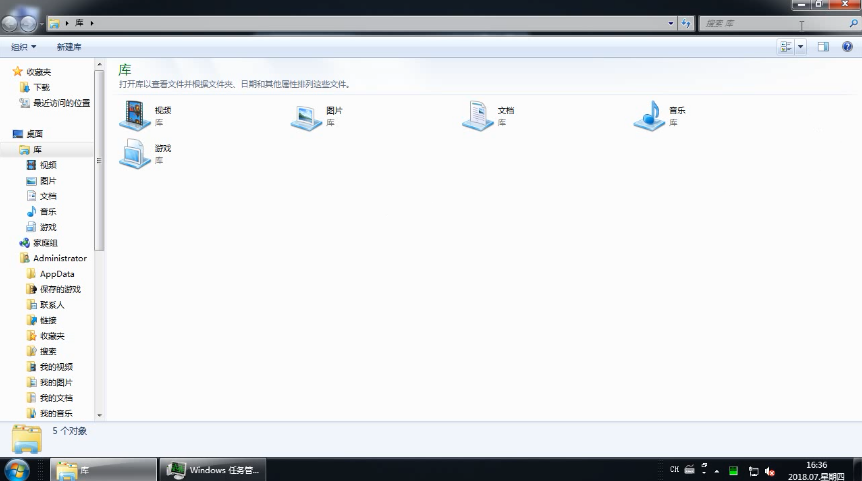Viewport: 862px width, 481px height.
Task: Click the navigation pane scrollbar thumb
Action: pyautogui.click(x=100, y=161)
